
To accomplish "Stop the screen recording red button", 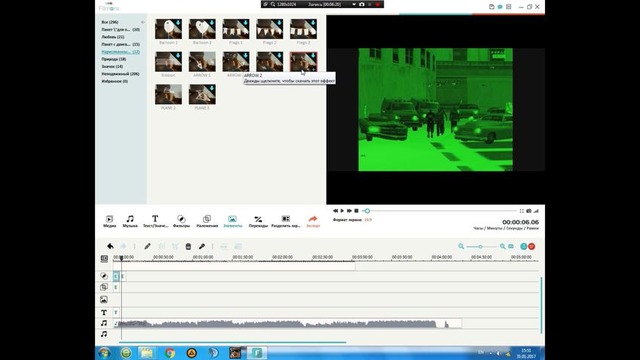I will point(378,4).
